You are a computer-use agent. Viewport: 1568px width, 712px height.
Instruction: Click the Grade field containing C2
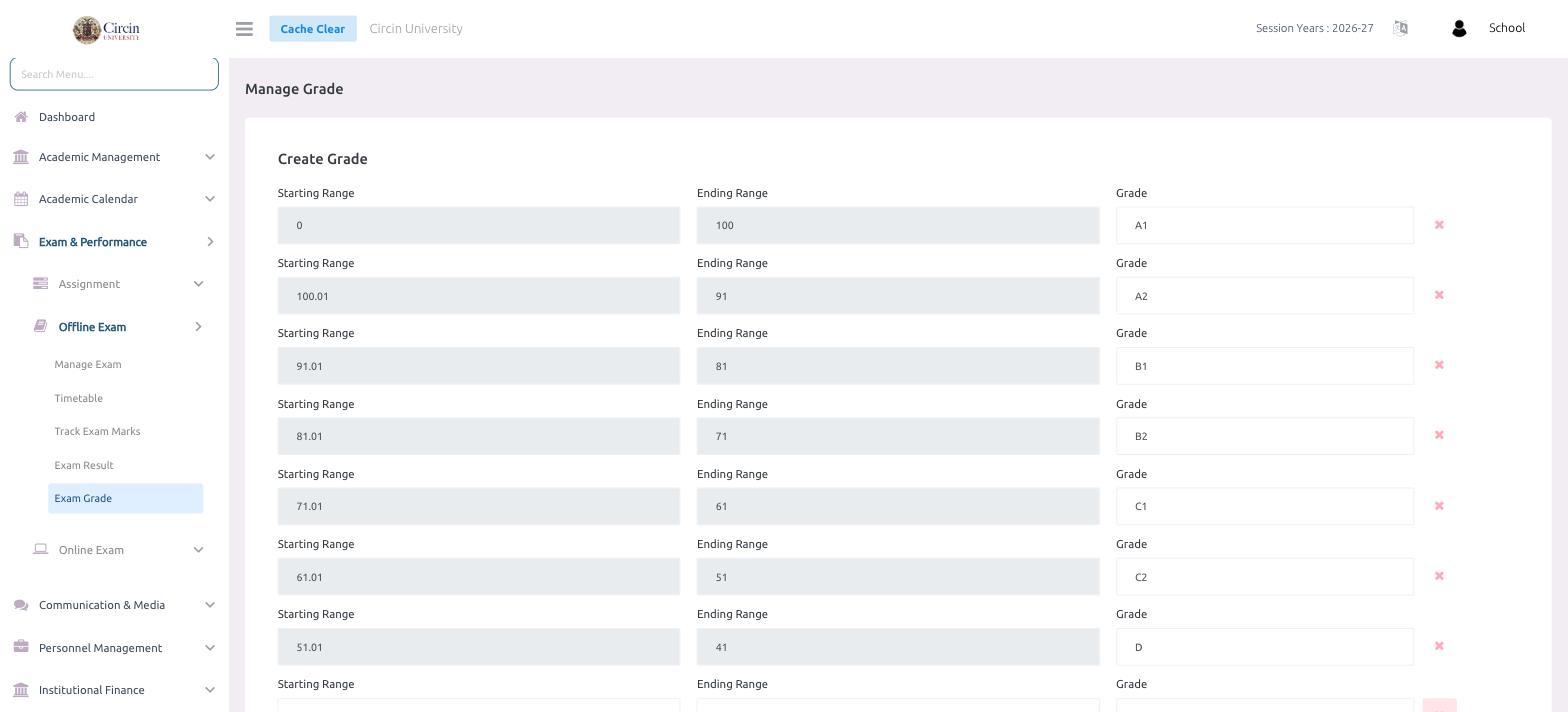(x=1265, y=577)
